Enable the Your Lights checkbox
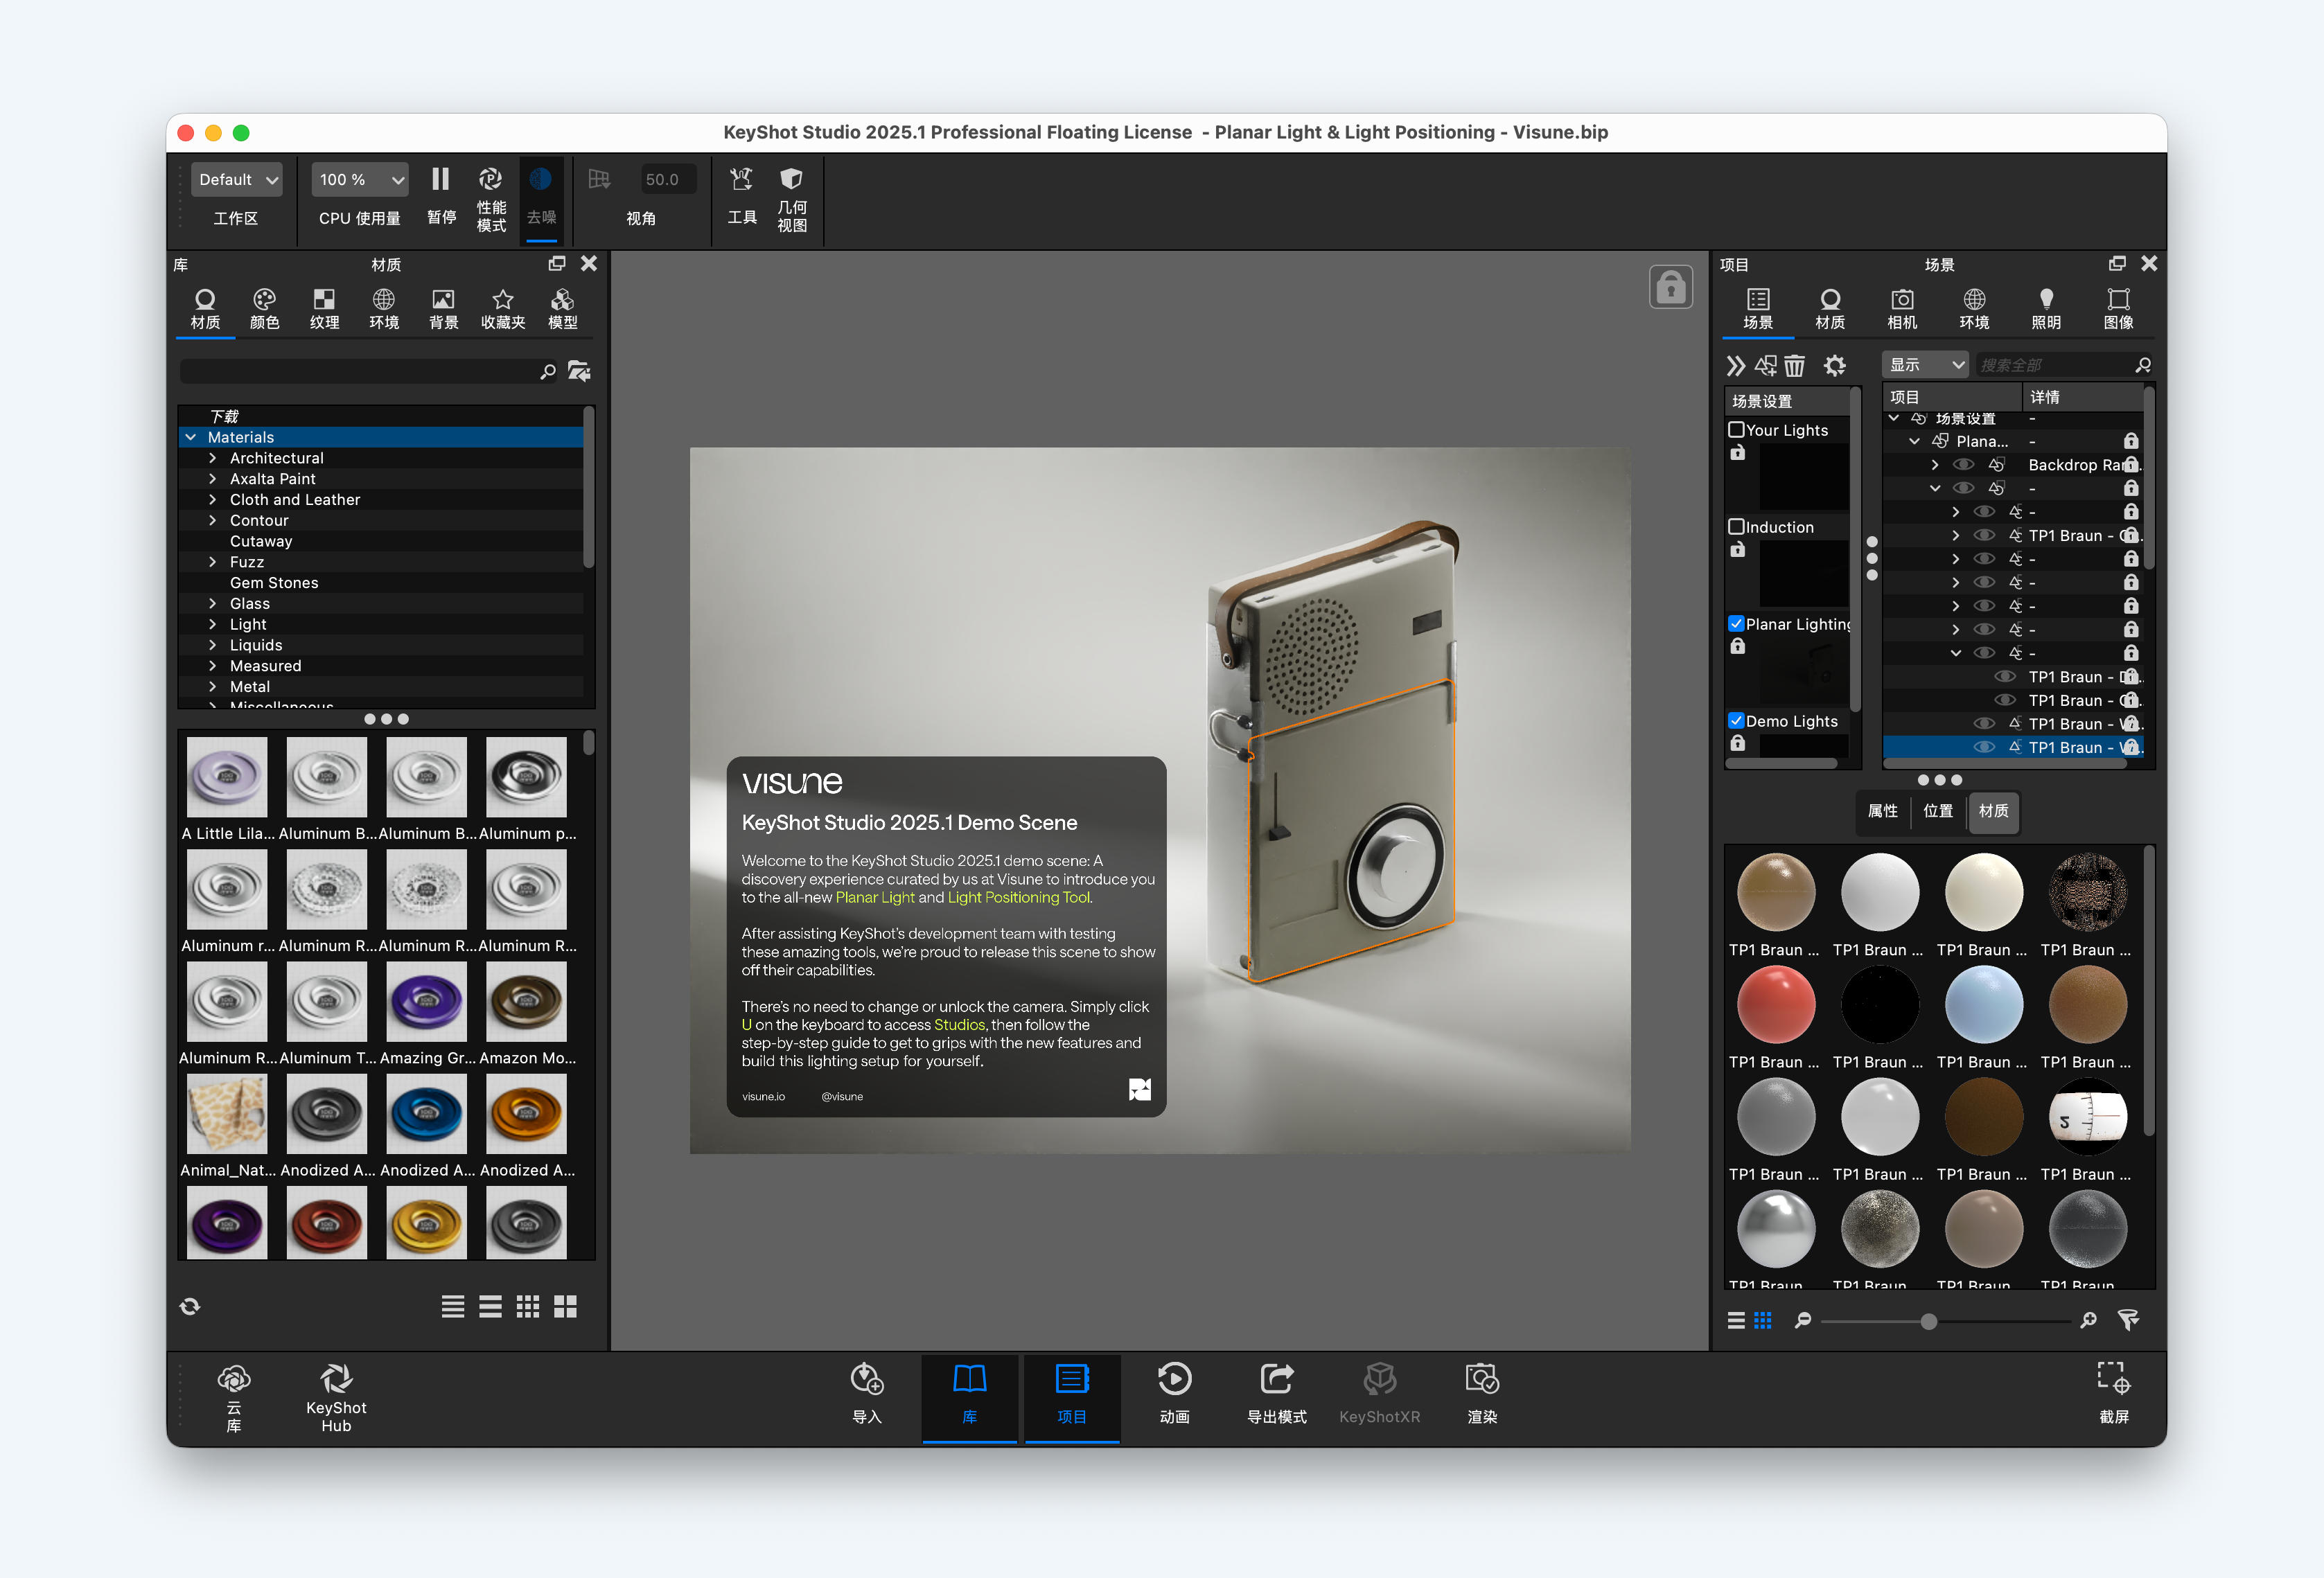The height and width of the screenshot is (1578, 2324). coord(1737,429)
